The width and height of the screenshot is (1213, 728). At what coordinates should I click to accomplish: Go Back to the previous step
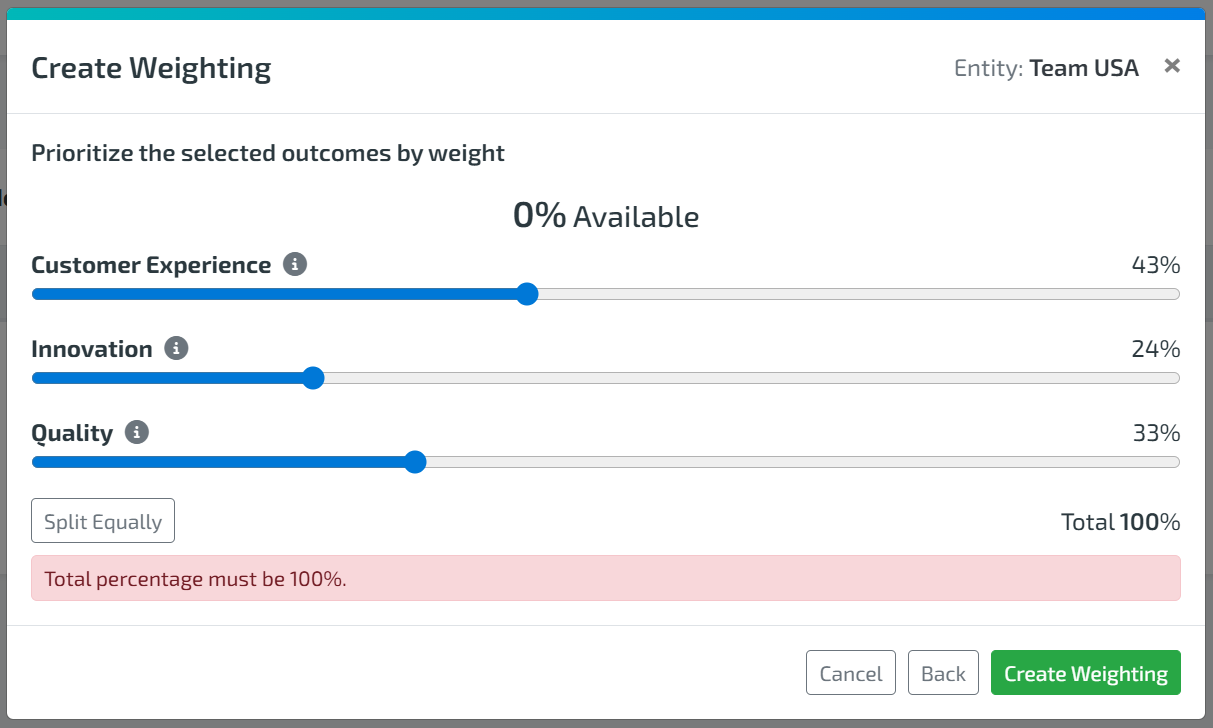(x=942, y=673)
